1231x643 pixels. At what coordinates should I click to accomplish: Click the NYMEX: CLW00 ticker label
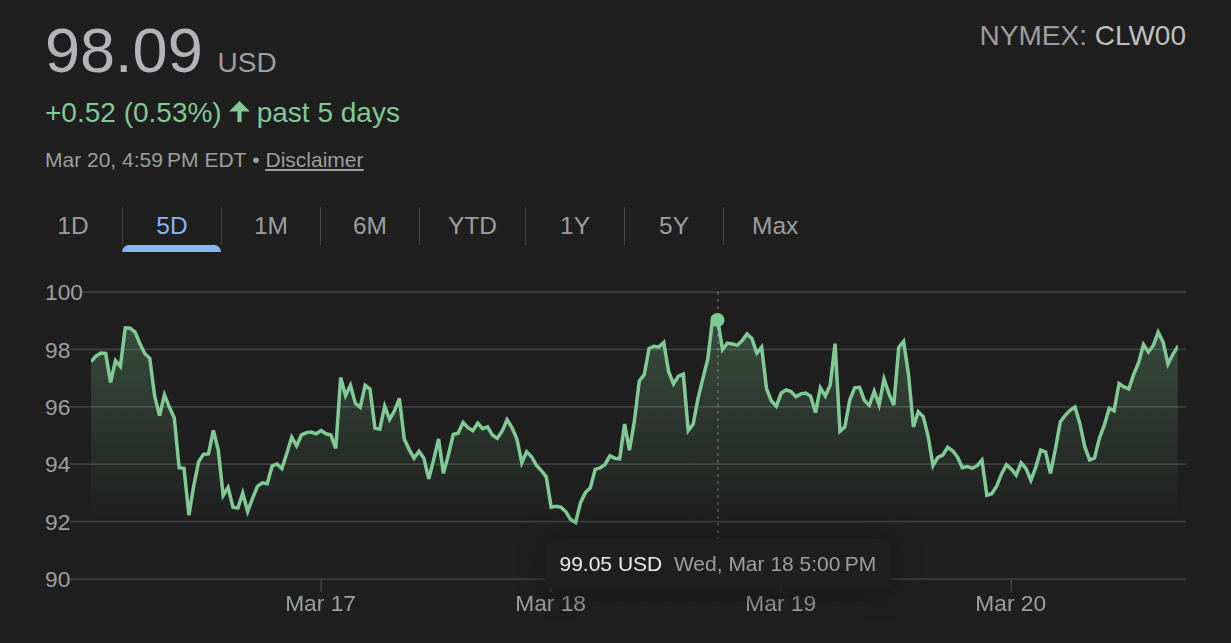[x=1082, y=36]
